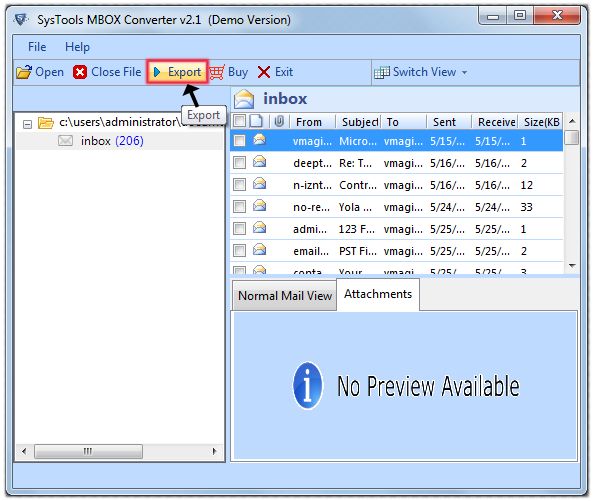Image resolution: width=594 pixels, height=501 pixels.
Task: Check the email... PST Fi... checkbox
Action: coord(239,251)
